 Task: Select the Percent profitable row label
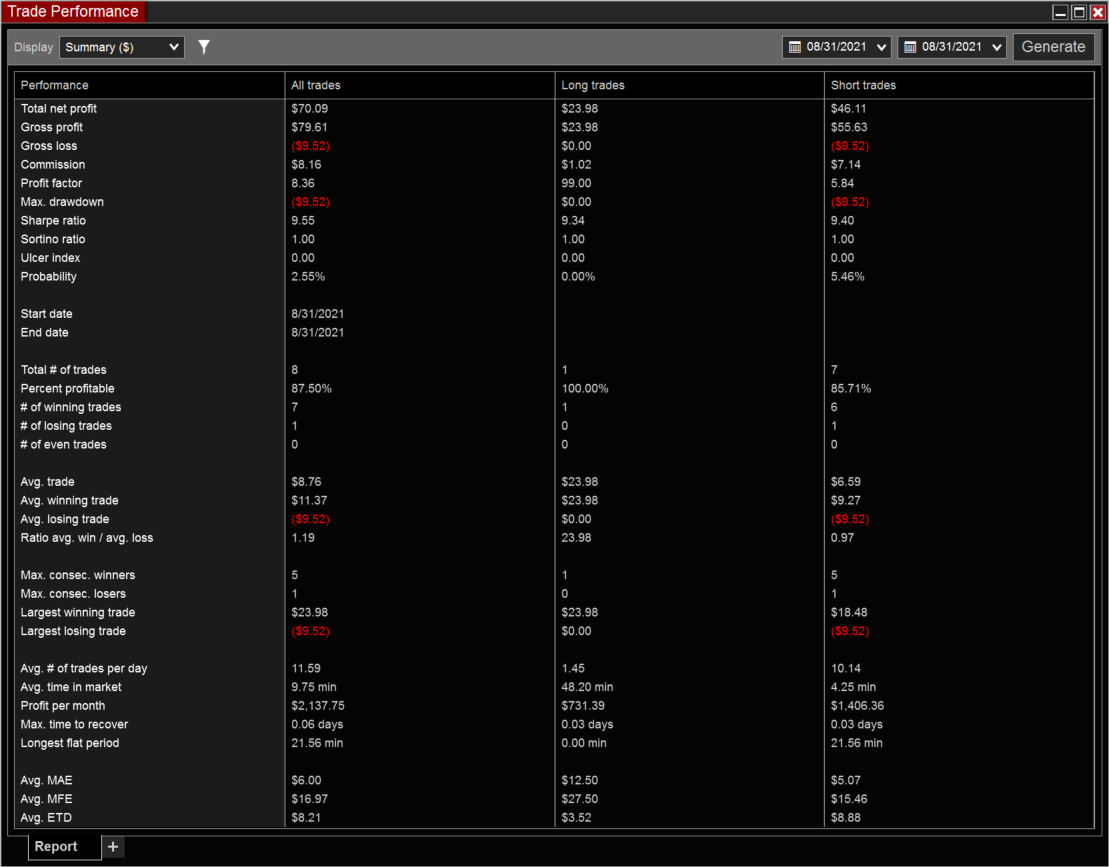coord(67,388)
